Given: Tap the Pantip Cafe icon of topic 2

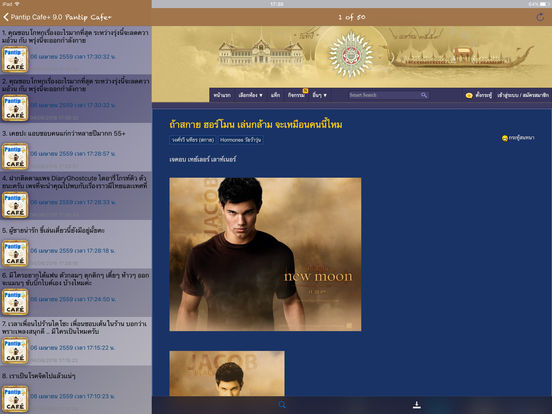Looking at the screenshot, I should [x=15, y=108].
